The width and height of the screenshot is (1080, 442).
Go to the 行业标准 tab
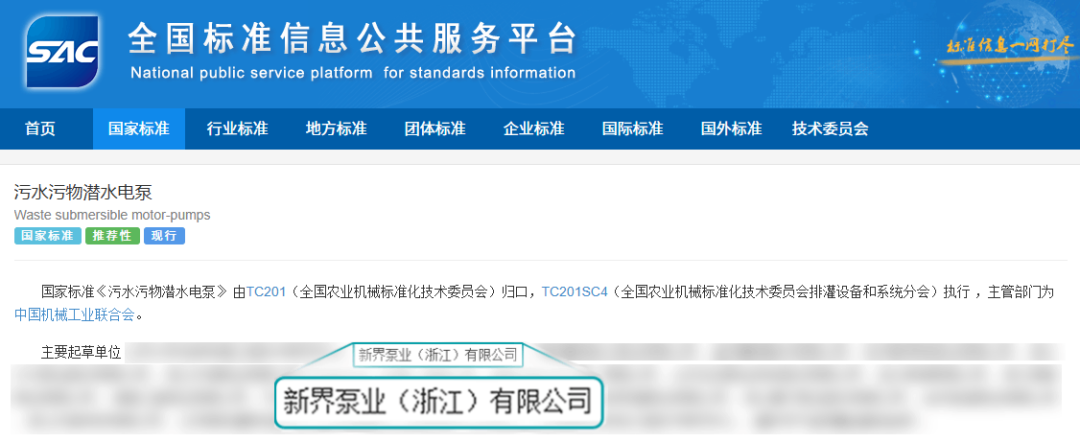(237, 129)
